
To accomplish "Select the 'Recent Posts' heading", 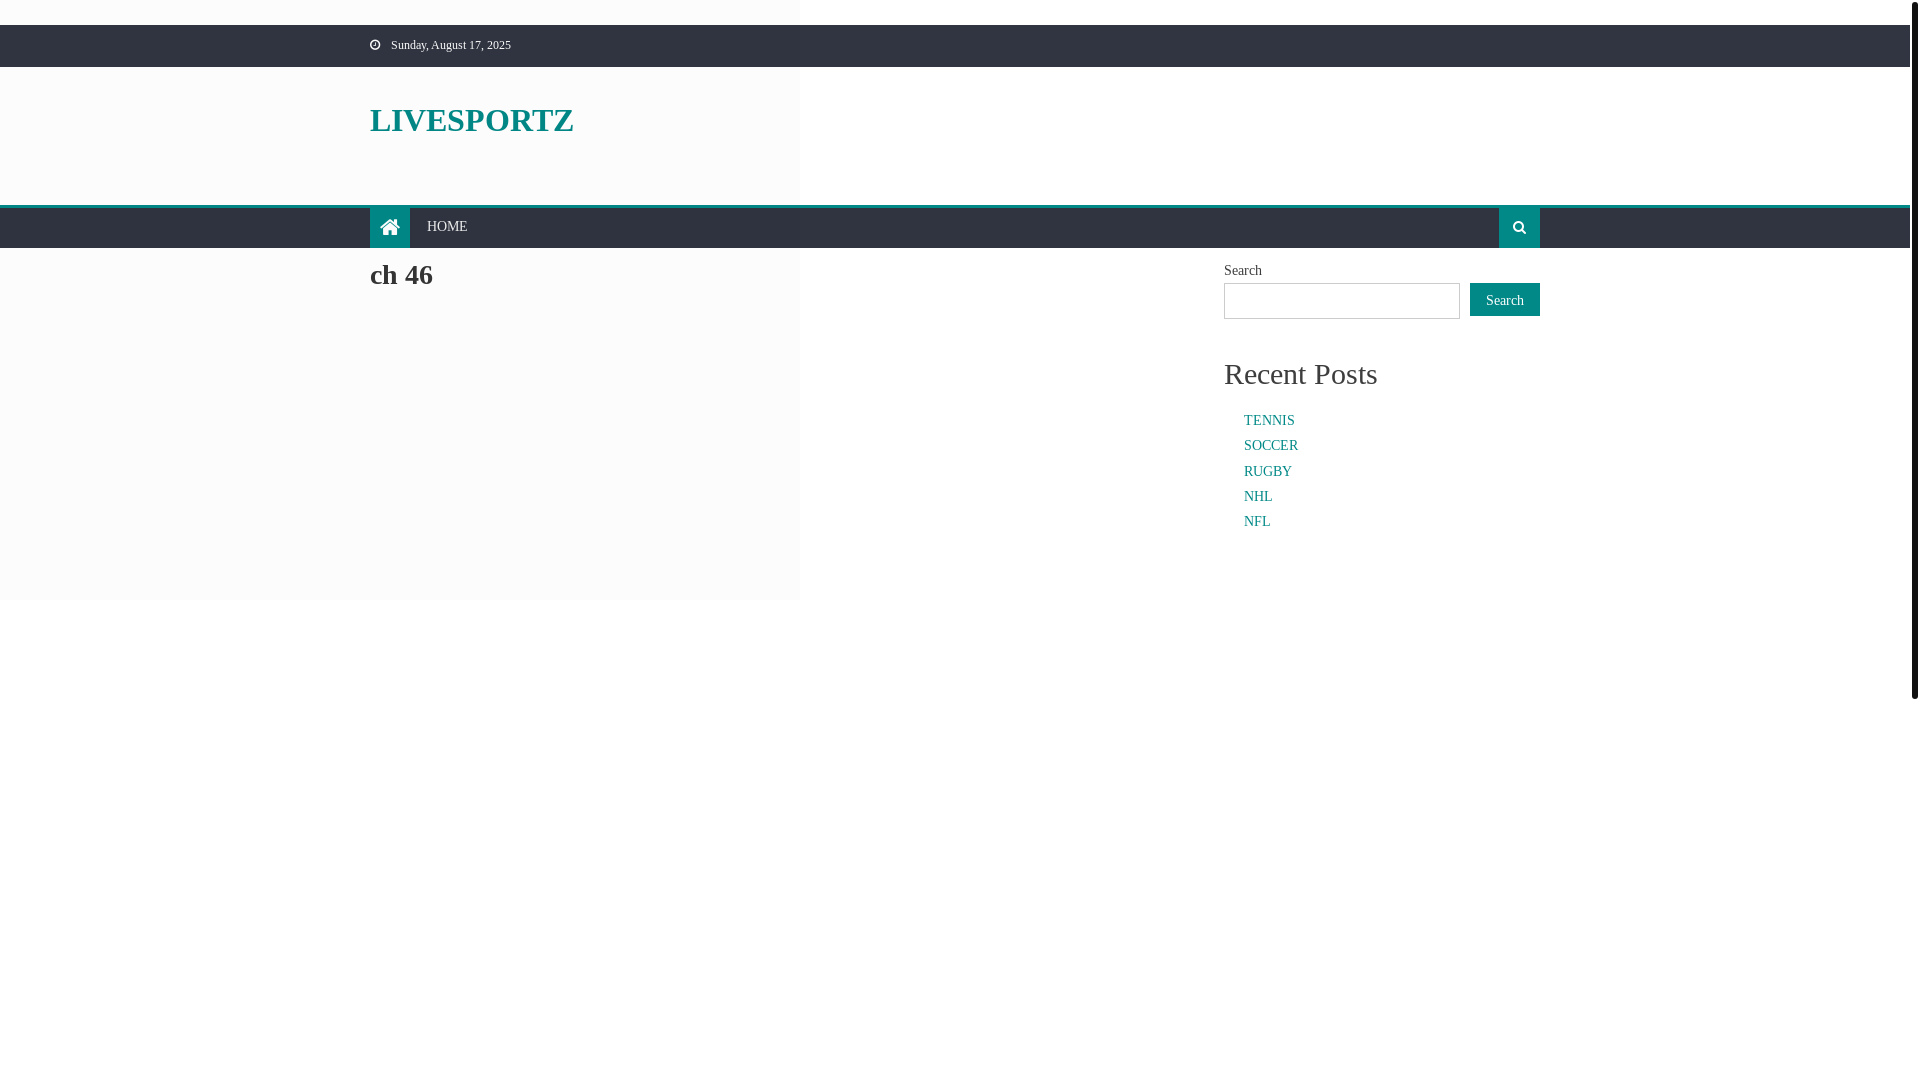I will click(1301, 374).
